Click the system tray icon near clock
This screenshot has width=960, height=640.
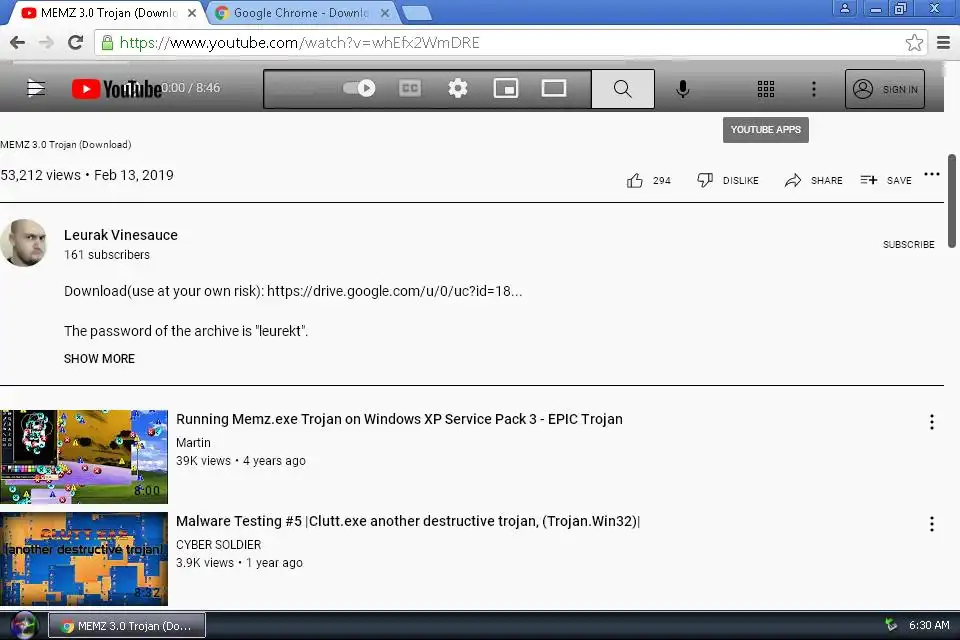point(891,625)
